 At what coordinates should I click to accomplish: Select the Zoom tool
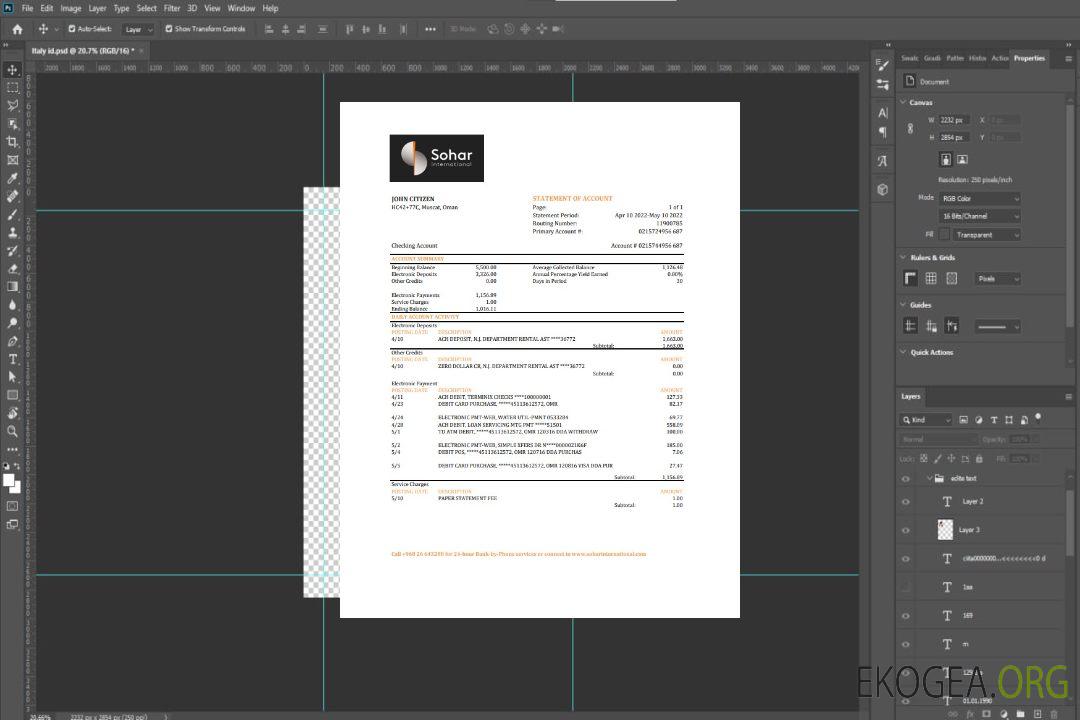tap(12, 431)
